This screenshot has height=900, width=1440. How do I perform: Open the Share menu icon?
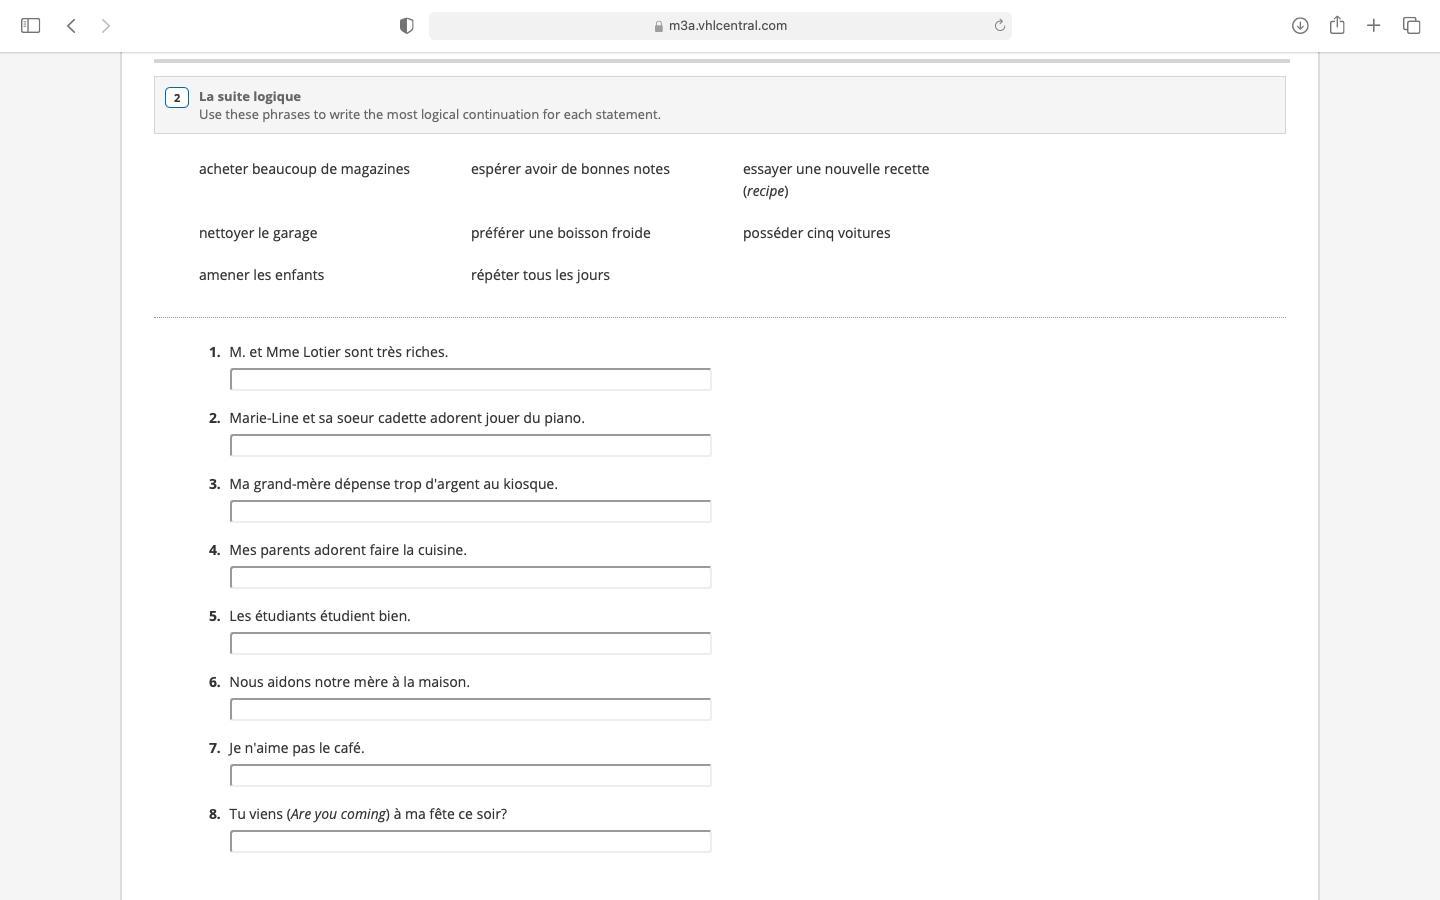[x=1337, y=25]
